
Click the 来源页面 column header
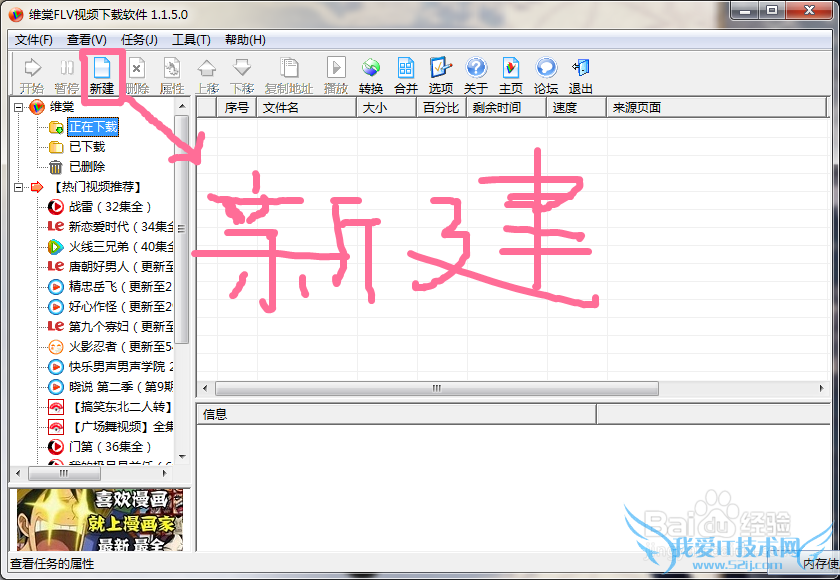coord(716,108)
